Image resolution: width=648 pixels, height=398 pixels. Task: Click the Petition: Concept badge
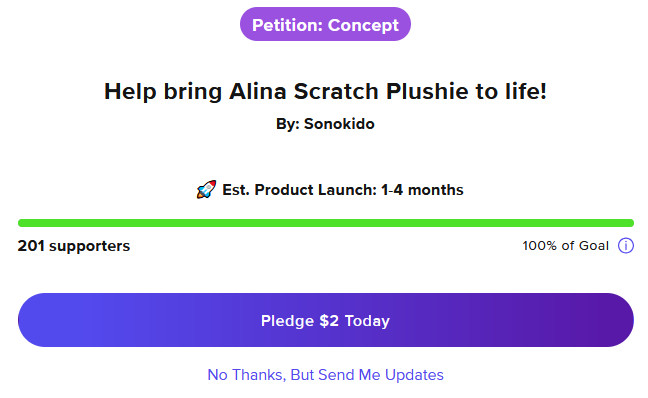(325, 24)
